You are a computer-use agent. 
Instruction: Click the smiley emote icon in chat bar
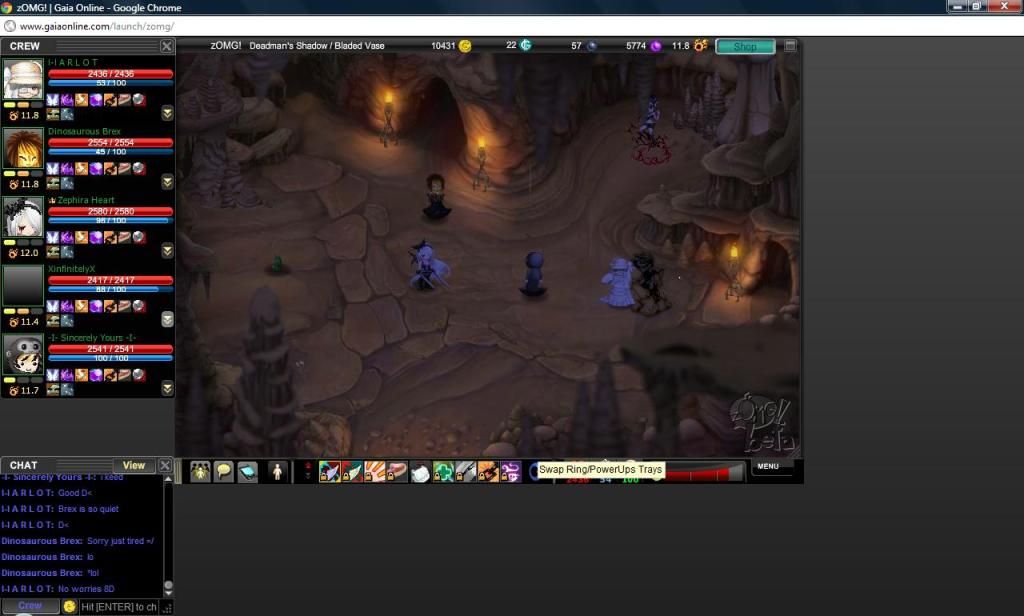click(69, 606)
